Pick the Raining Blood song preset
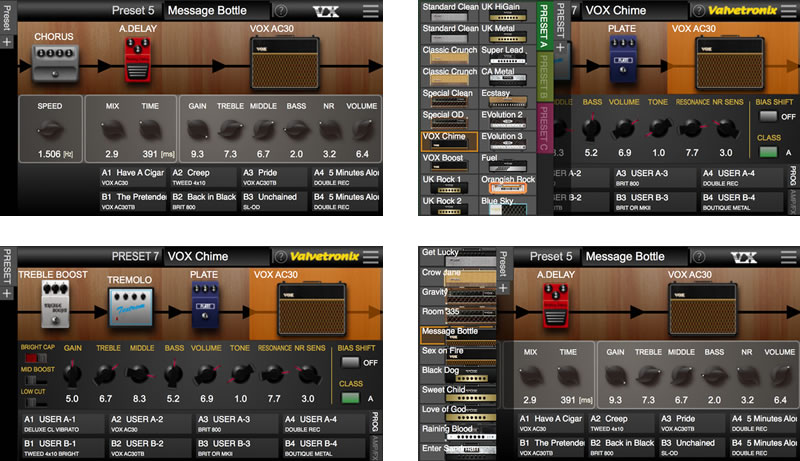Viewport: 800px width, 461px height. pos(458,432)
